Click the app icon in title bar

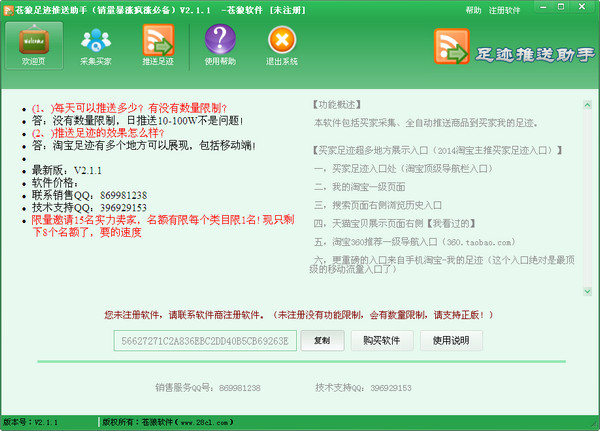pyautogui.click(x=8, y=10)
